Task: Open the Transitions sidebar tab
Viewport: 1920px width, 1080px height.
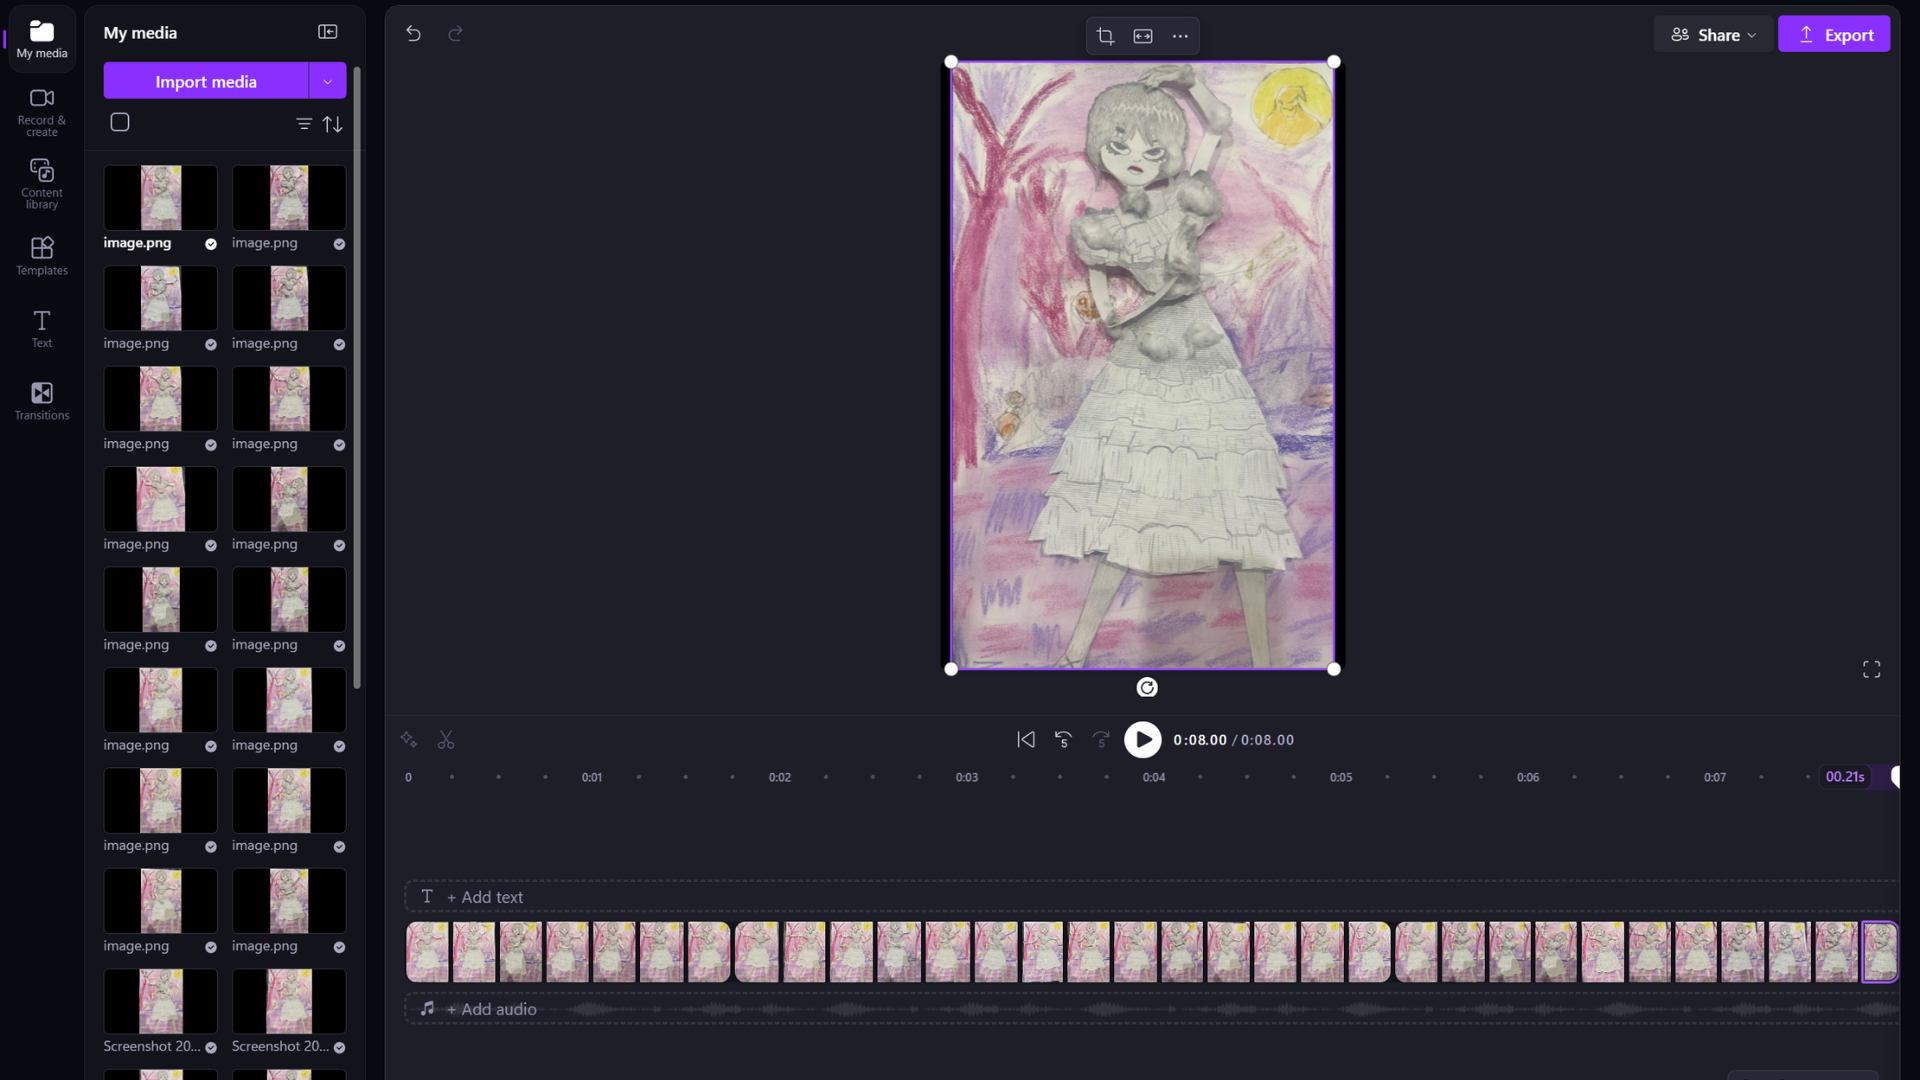Action: point(42,401)
